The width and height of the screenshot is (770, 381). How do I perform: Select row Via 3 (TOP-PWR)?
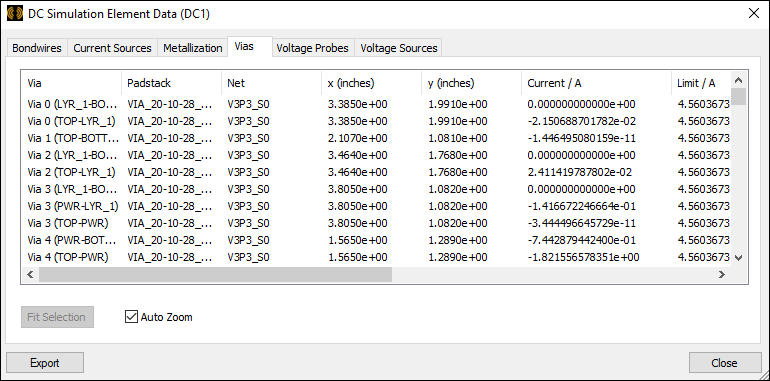click(376, 223)
